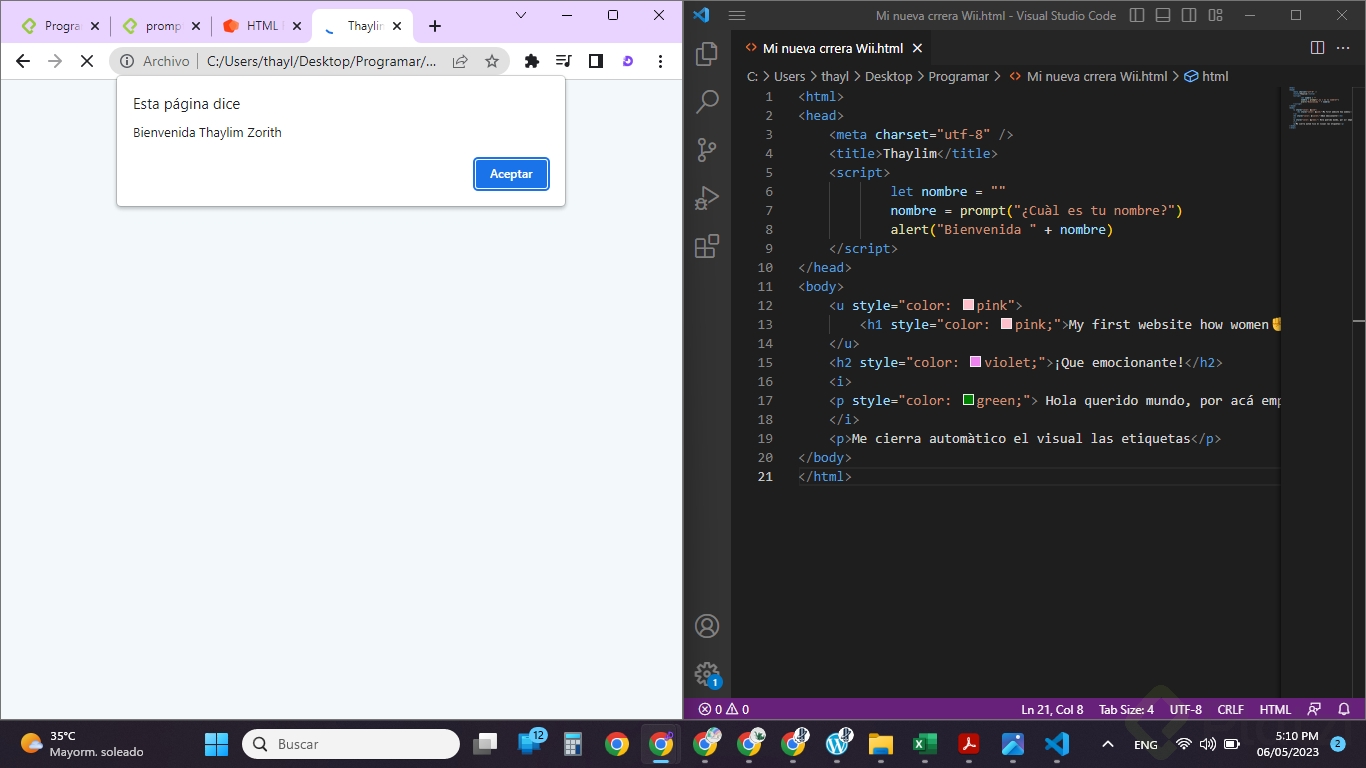Image resolution: width=1366 pixels, height=768 pixels.
Task: Change the UTF-8 encoding in status bar
Action: [x=1185, y=709]
